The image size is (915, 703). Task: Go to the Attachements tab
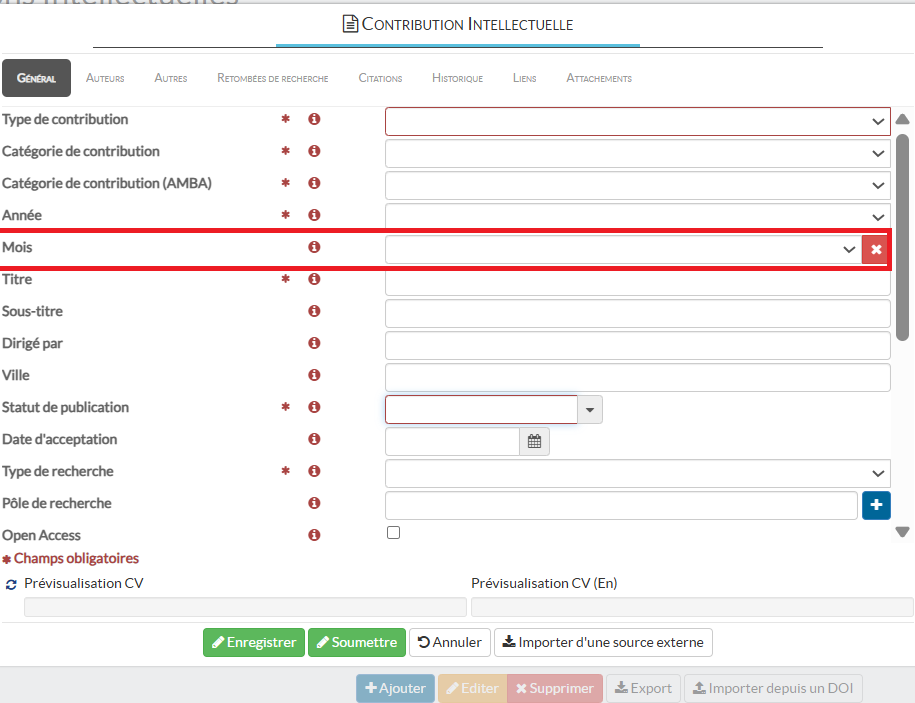pos(598,78)
